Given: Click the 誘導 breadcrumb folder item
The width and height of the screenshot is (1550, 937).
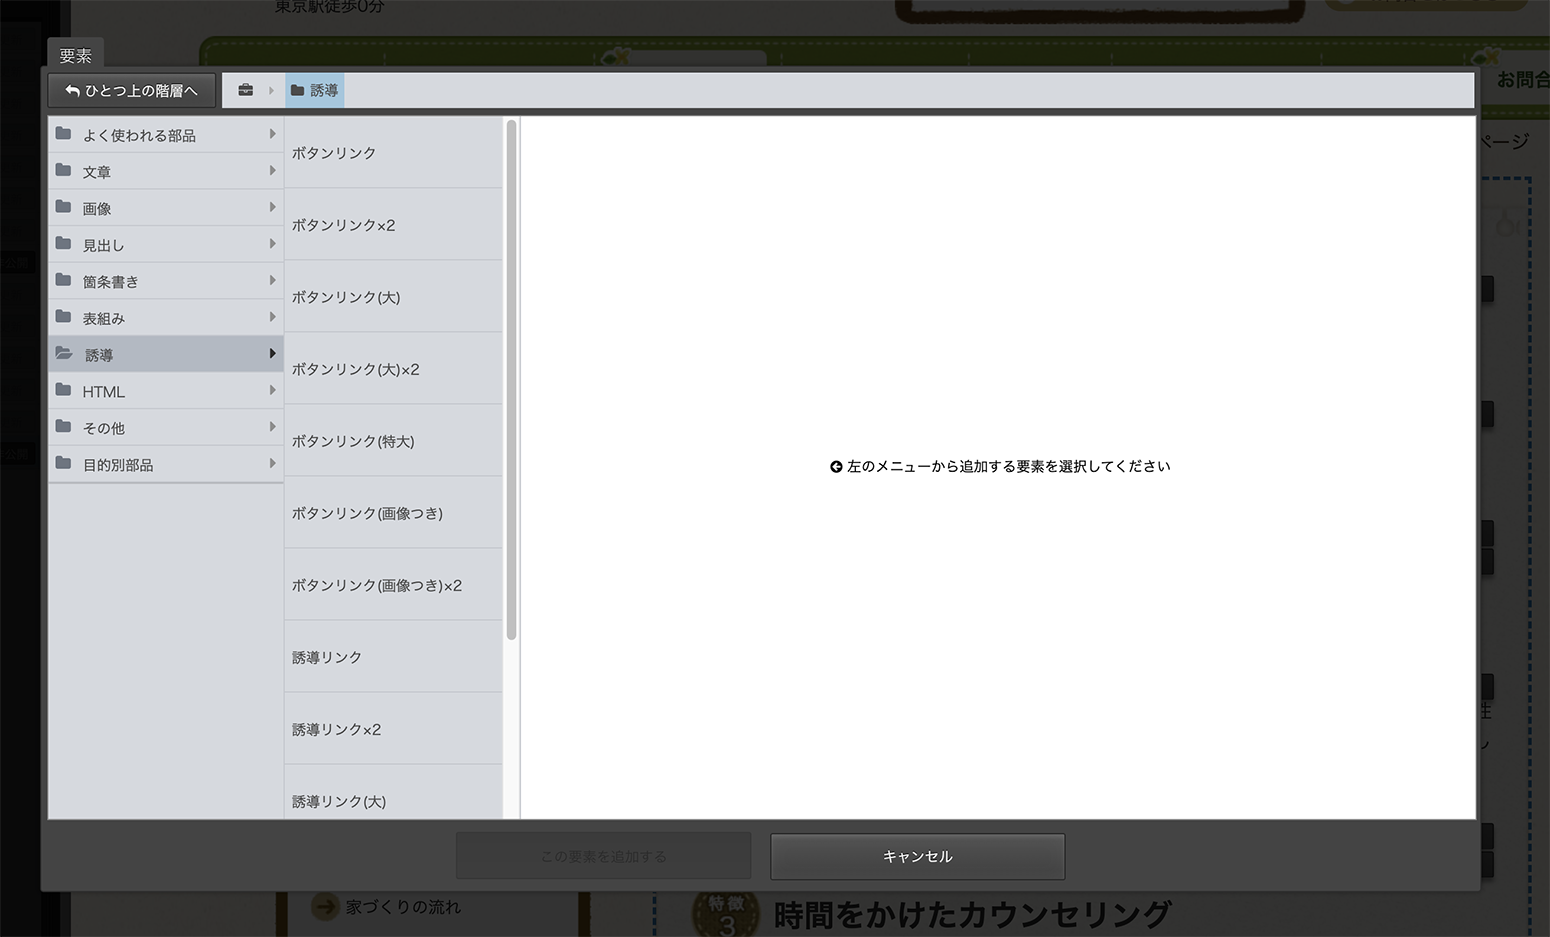Looking at the screenshot, I should point(315,90).
